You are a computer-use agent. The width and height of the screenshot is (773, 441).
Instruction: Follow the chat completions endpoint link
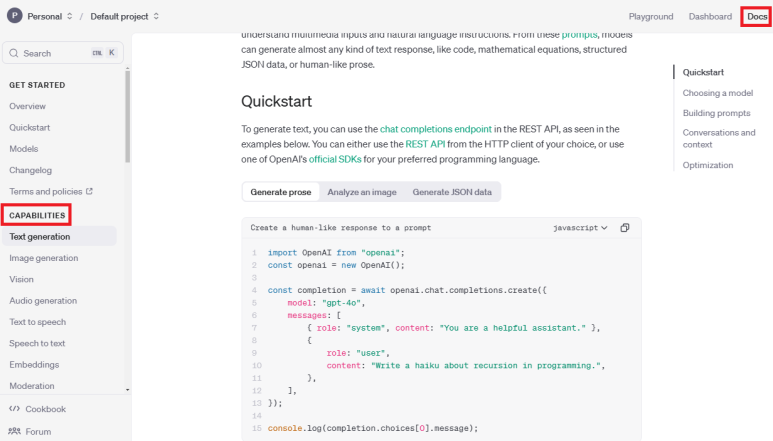tap(436, 129)
